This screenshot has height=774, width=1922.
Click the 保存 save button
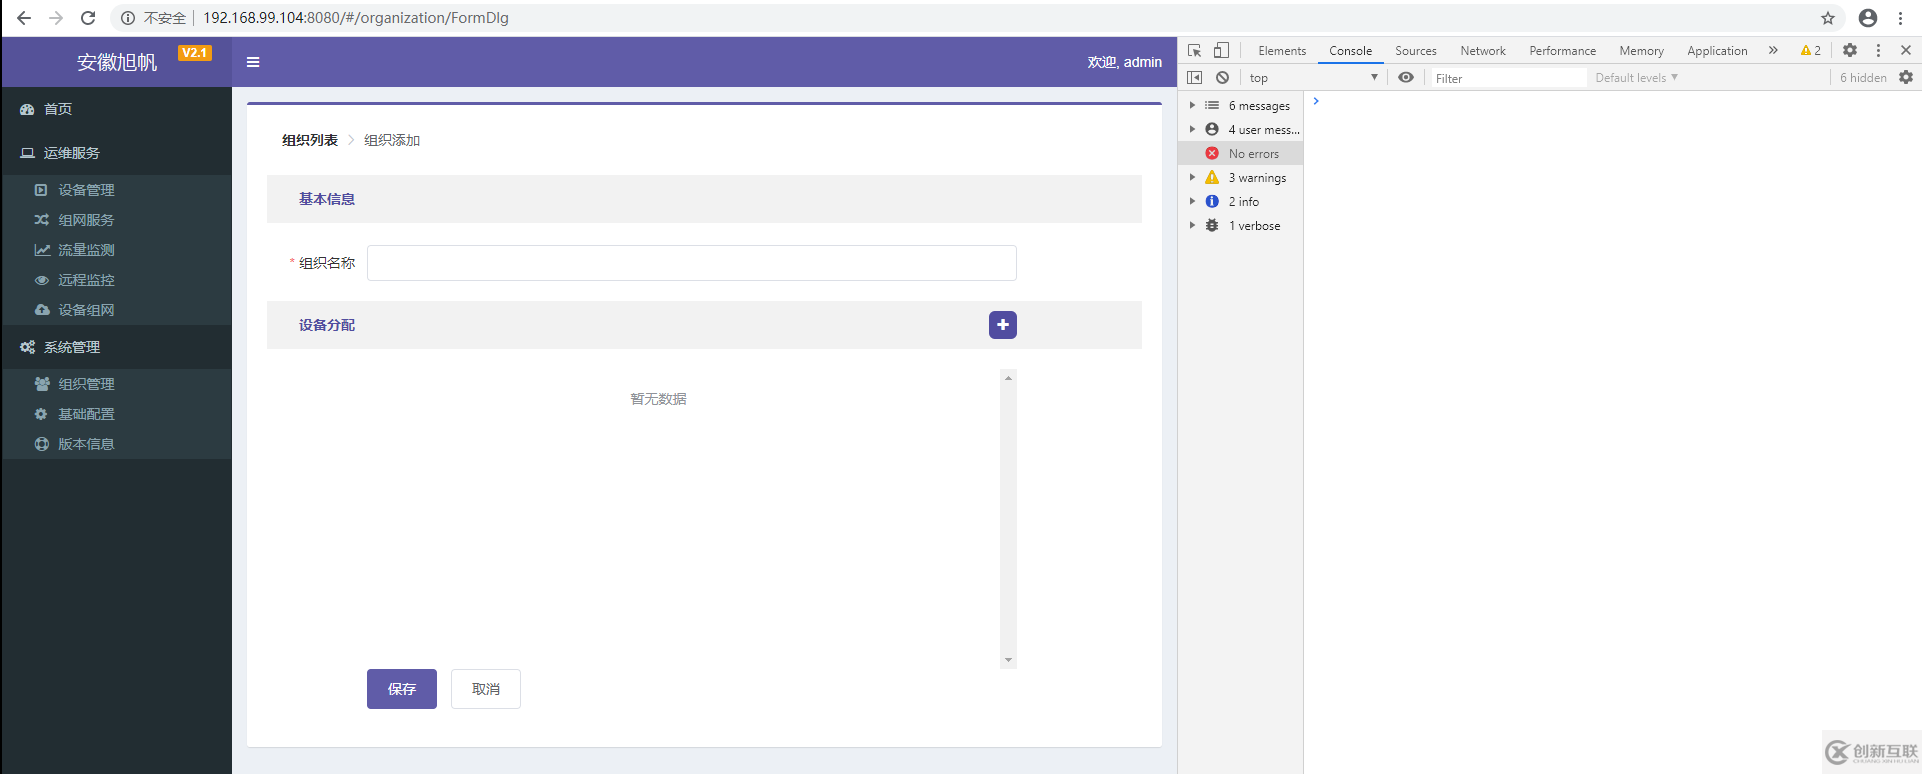coord(402,689)
